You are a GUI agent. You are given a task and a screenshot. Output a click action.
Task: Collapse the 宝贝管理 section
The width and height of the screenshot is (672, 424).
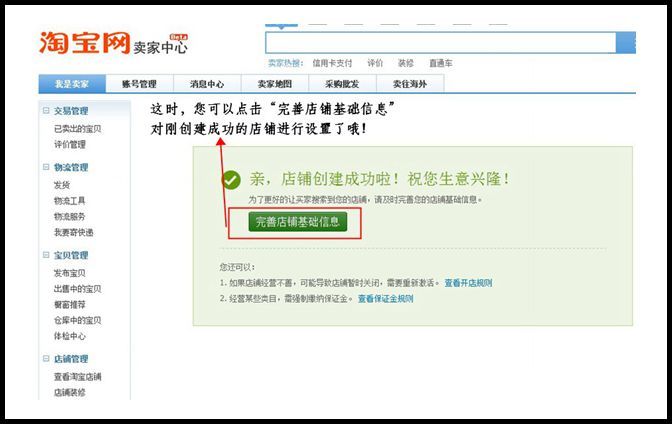click(45, 256)
